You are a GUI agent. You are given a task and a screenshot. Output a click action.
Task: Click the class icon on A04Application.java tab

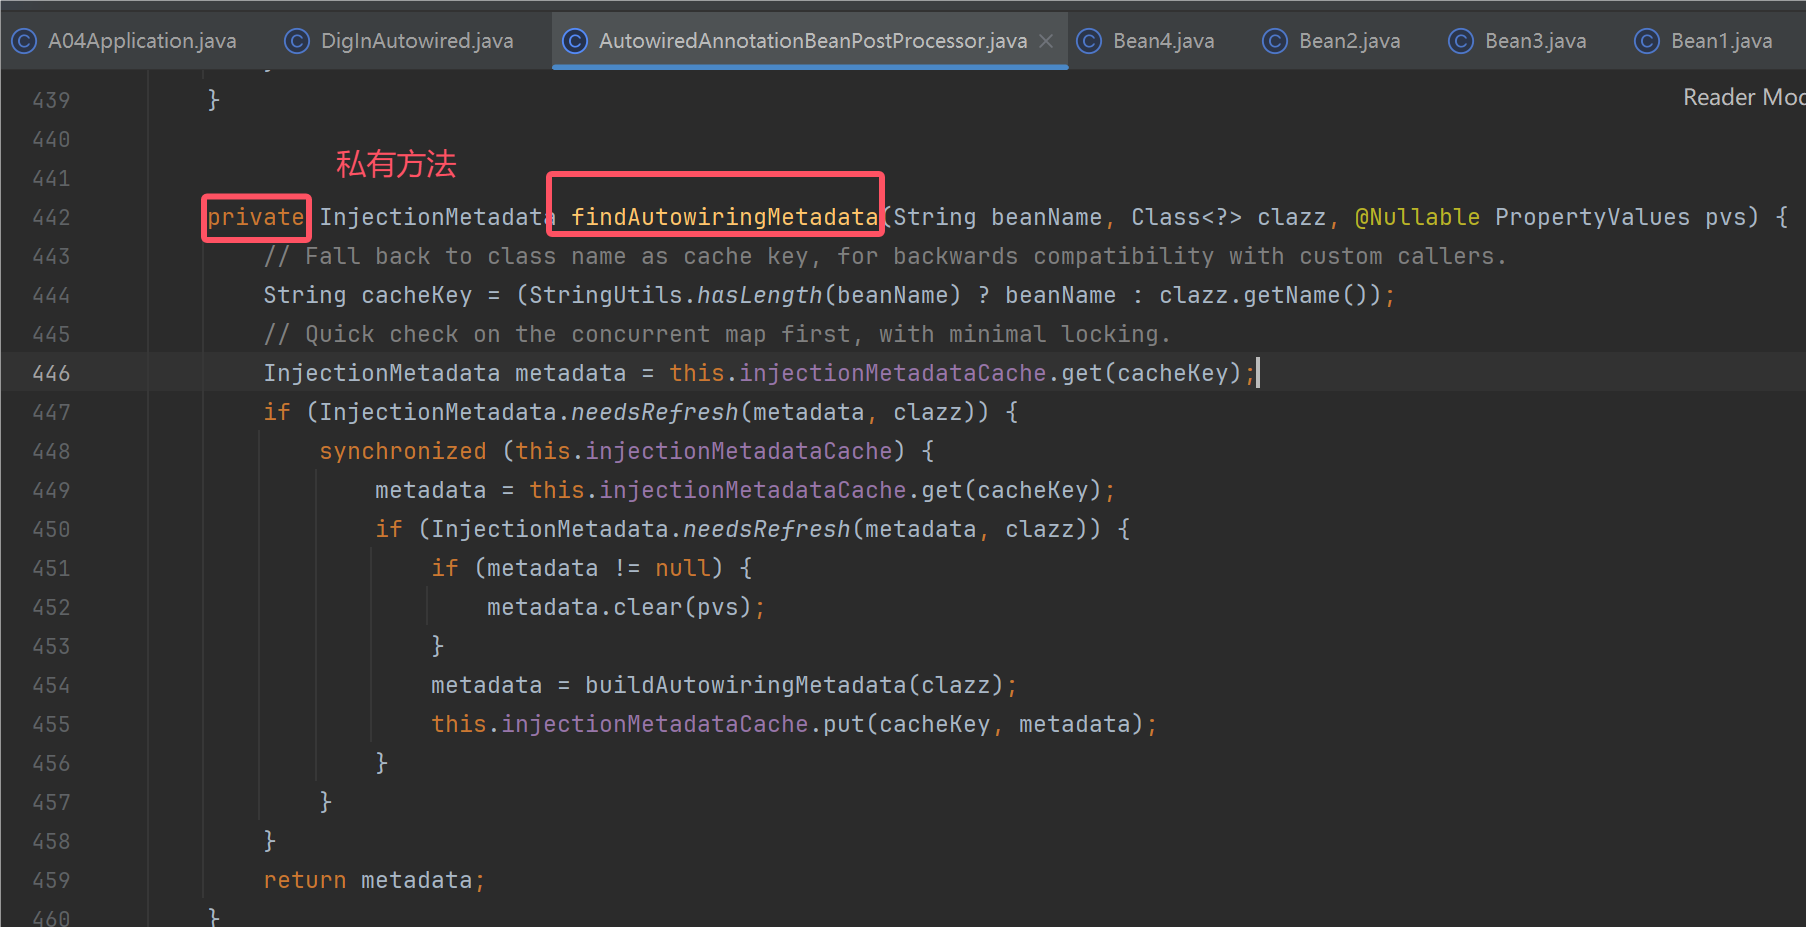coord(24,41)
